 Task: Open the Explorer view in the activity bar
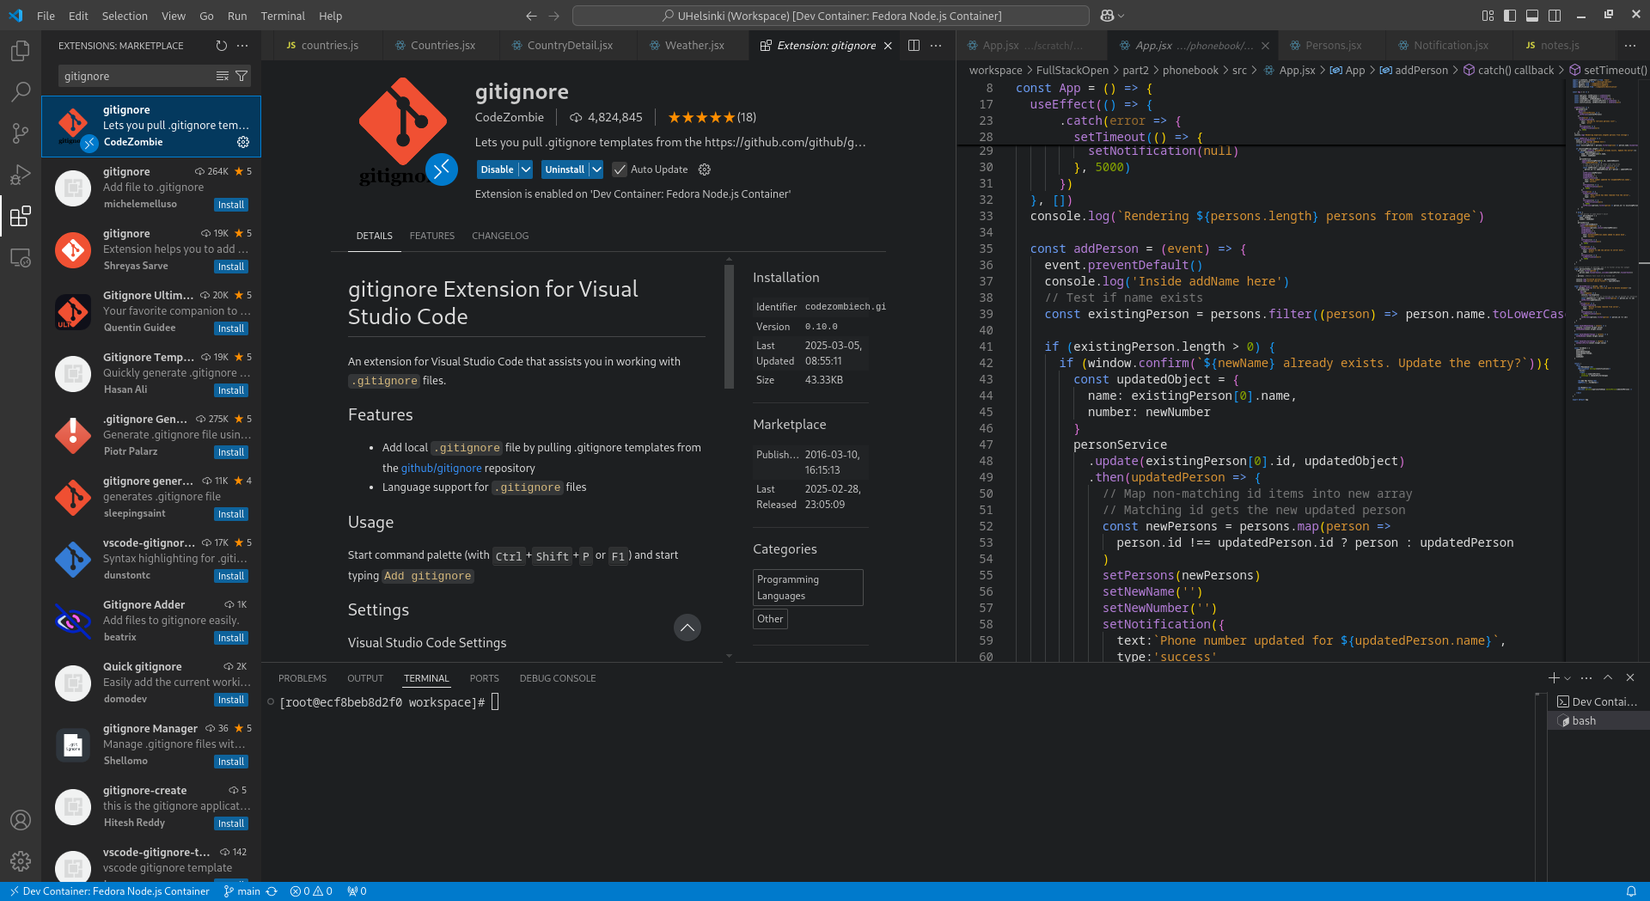(x=21, y=50)
